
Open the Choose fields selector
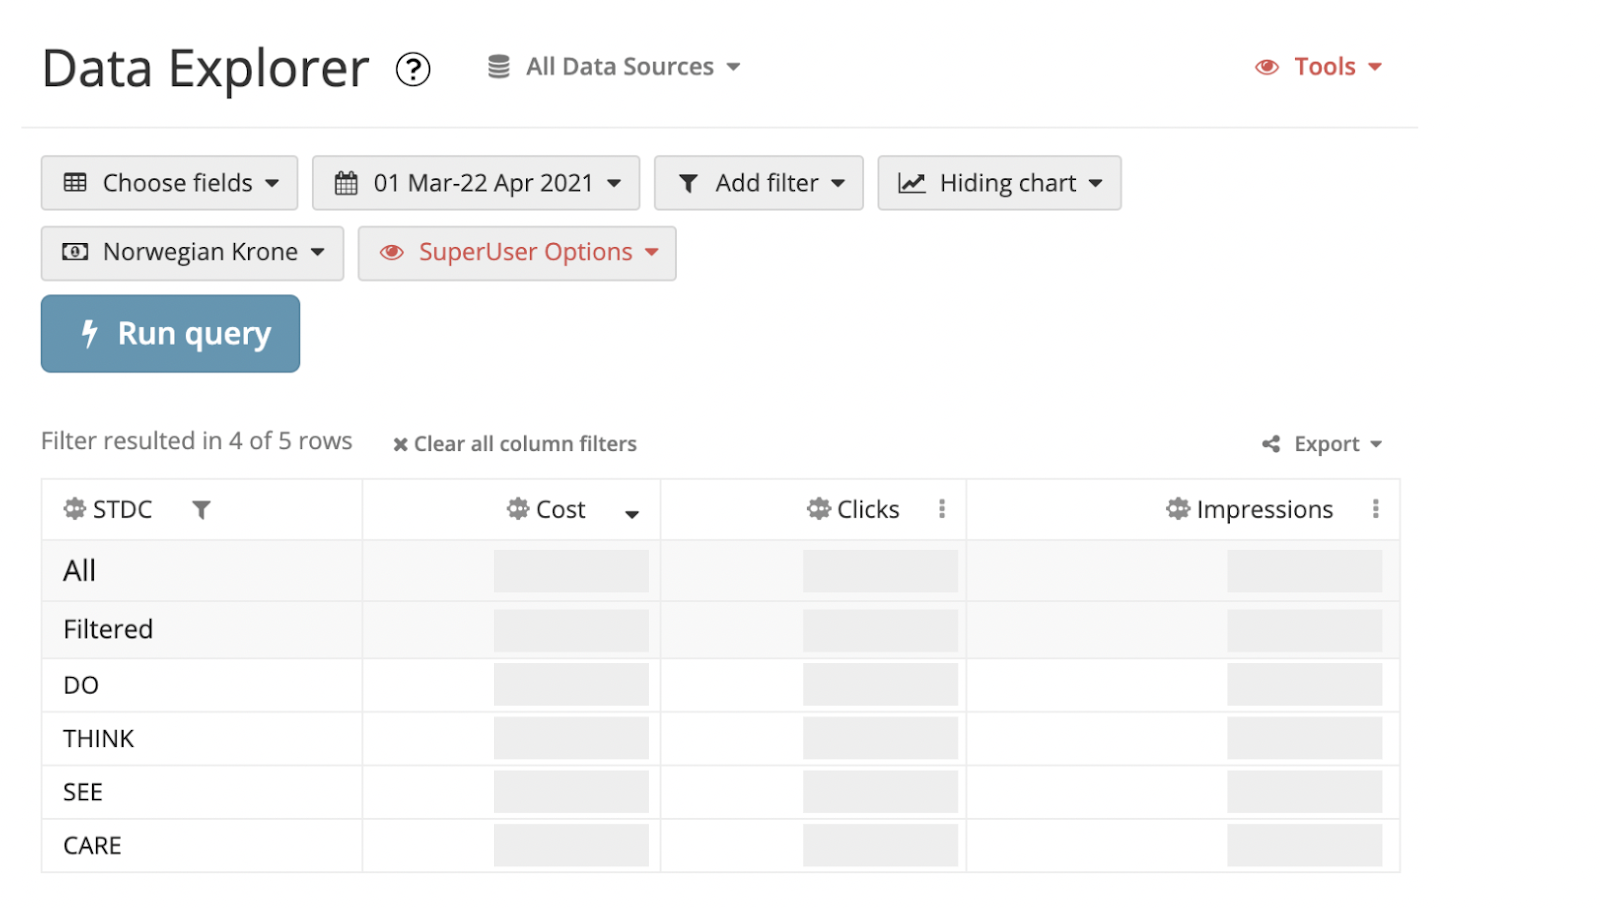point(170,183)
